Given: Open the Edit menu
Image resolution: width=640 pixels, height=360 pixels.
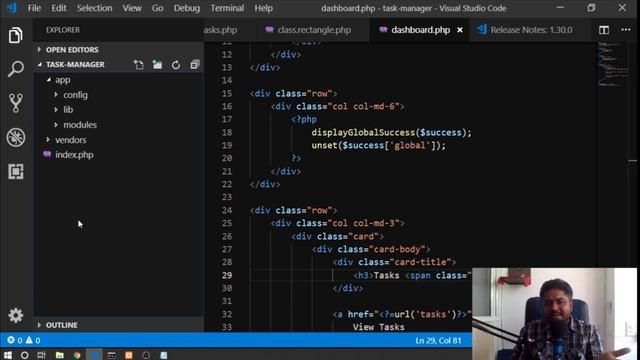Looking at the screenshot, I should coord(59,8).
